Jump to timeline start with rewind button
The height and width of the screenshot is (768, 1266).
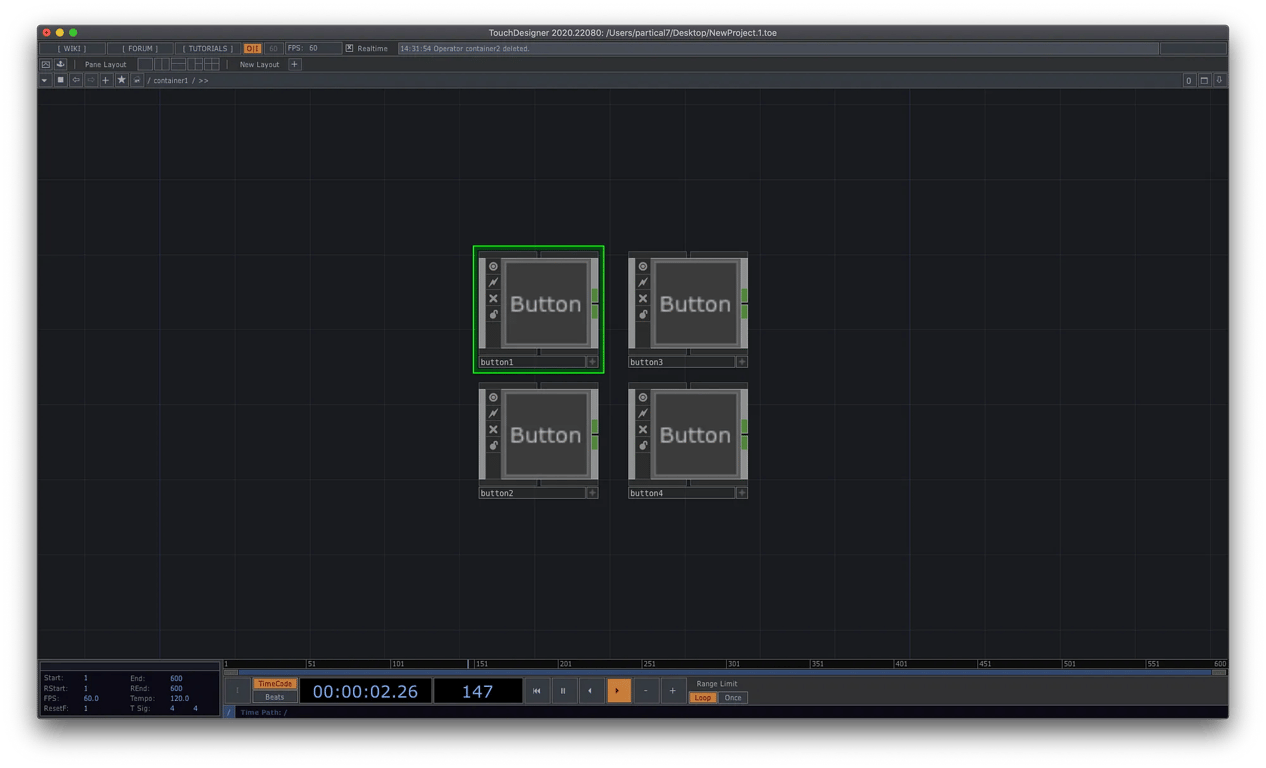point(537,690)
